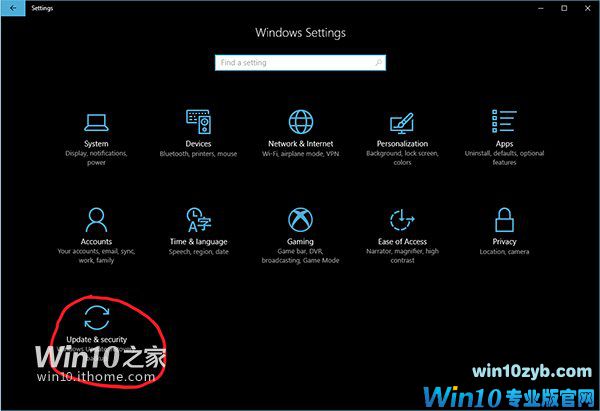The image size is (600, 411).
Task: Open the Personalization monitor and brush icon
Action: point(402,122)
